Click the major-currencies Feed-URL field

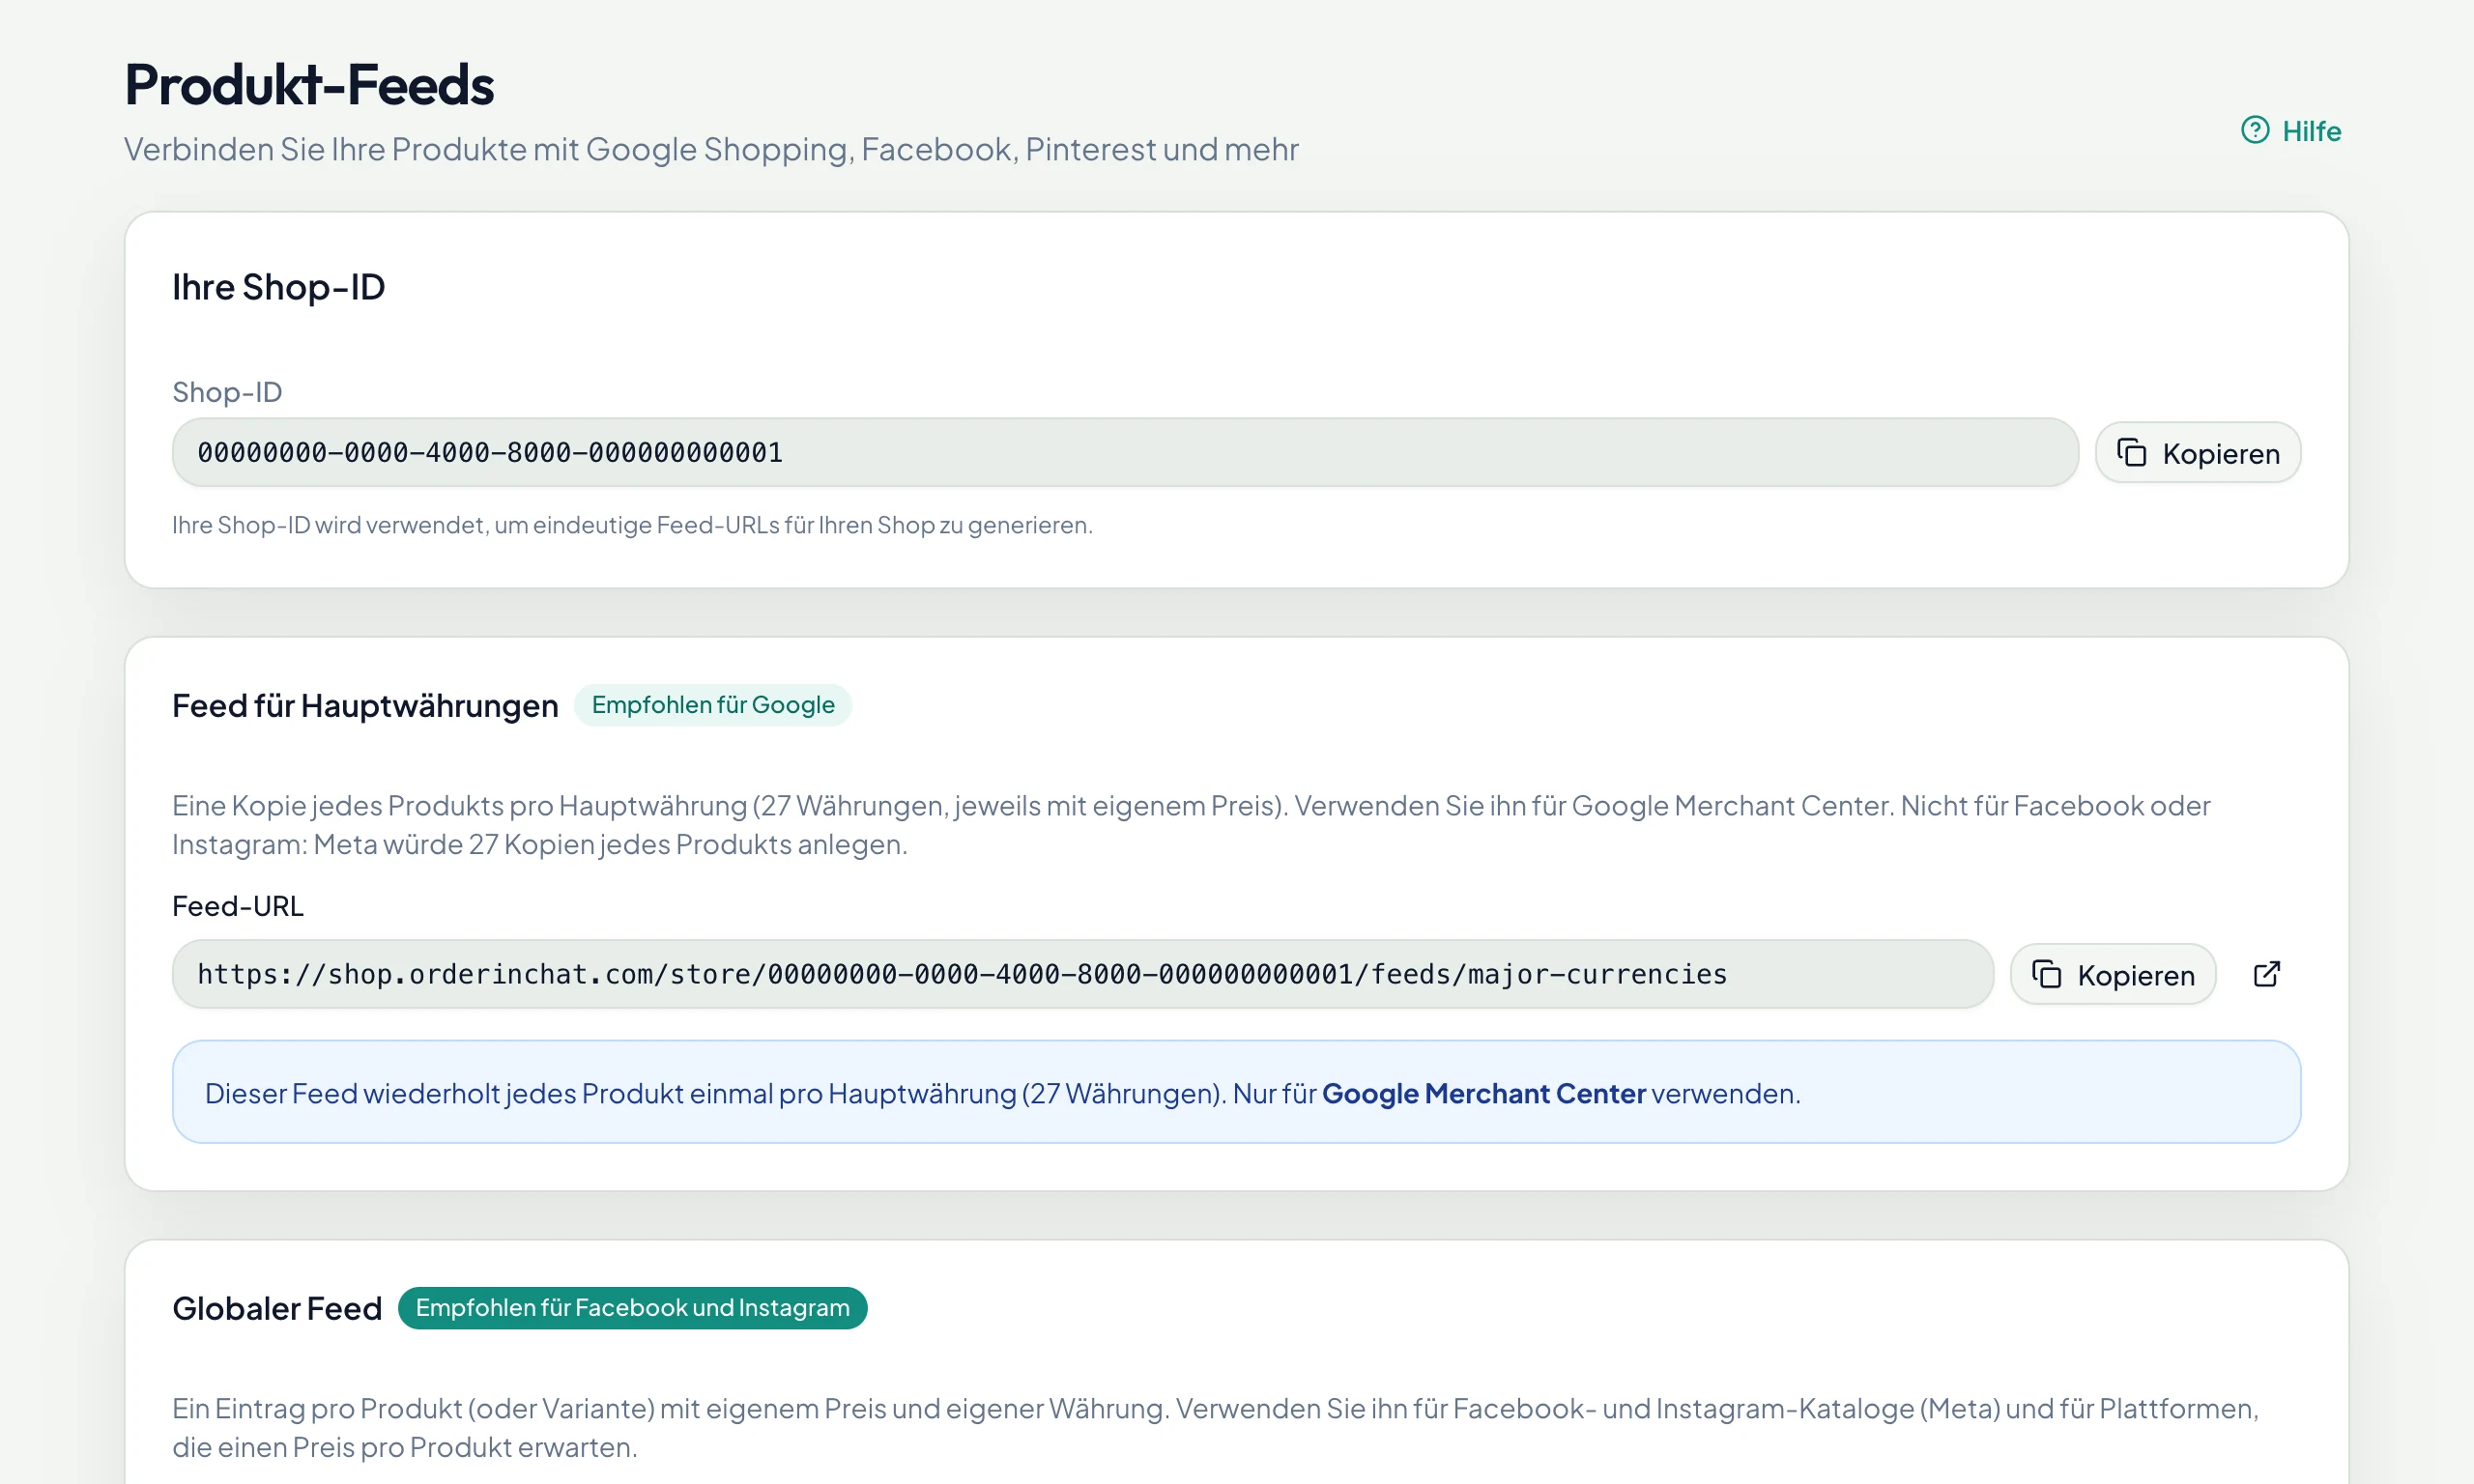click(1083, 974)
